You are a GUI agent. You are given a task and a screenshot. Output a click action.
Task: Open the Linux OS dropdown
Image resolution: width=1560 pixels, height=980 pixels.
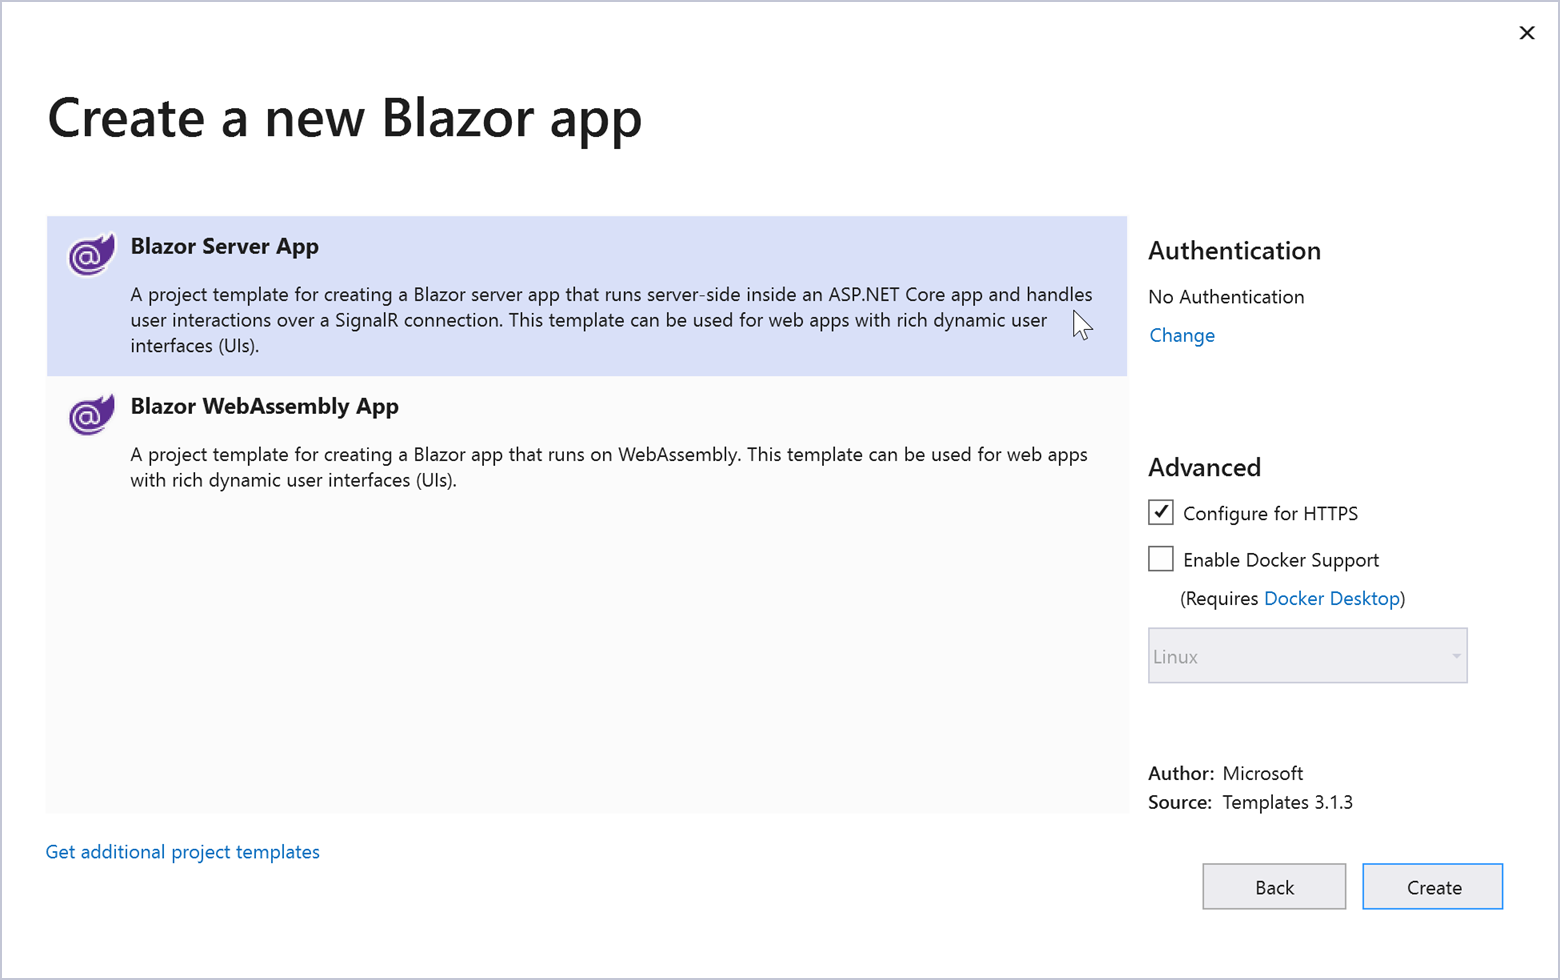(x=1307, y=656)
